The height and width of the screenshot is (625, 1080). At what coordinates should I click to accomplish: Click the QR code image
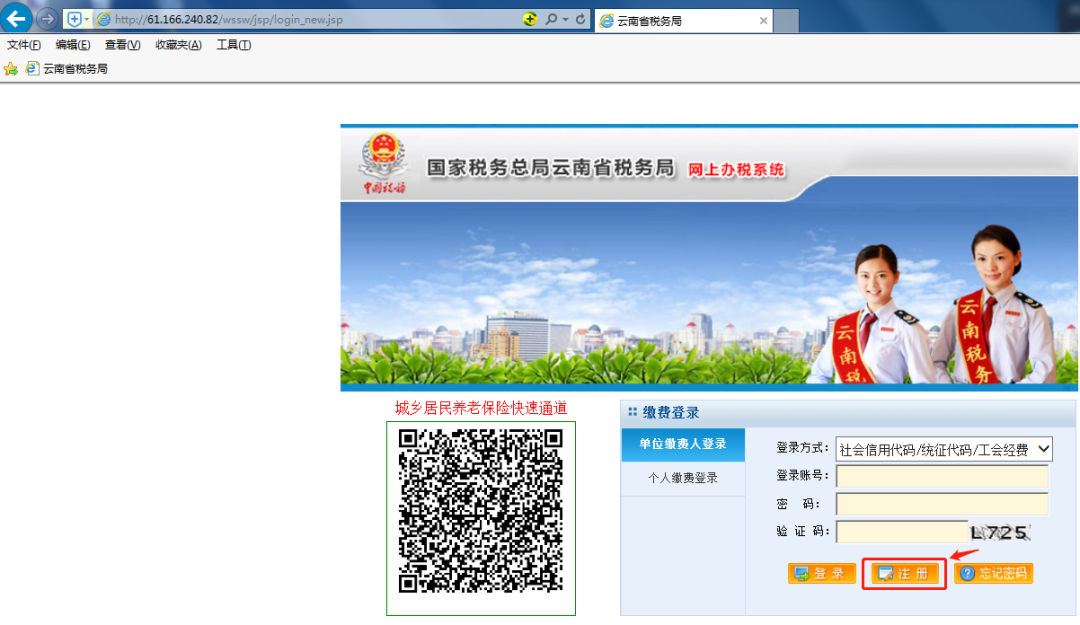[481, 511]
